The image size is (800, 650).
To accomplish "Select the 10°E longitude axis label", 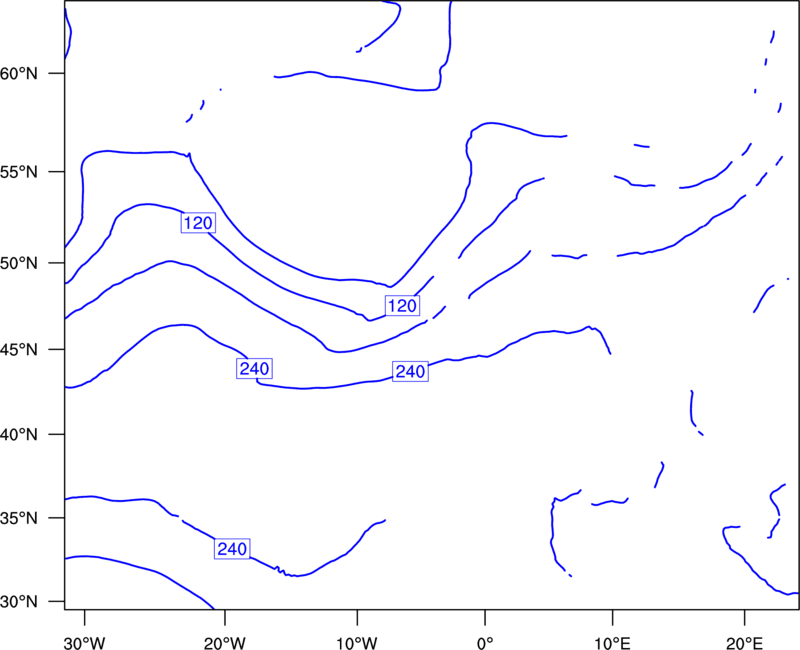I will 612,643.
